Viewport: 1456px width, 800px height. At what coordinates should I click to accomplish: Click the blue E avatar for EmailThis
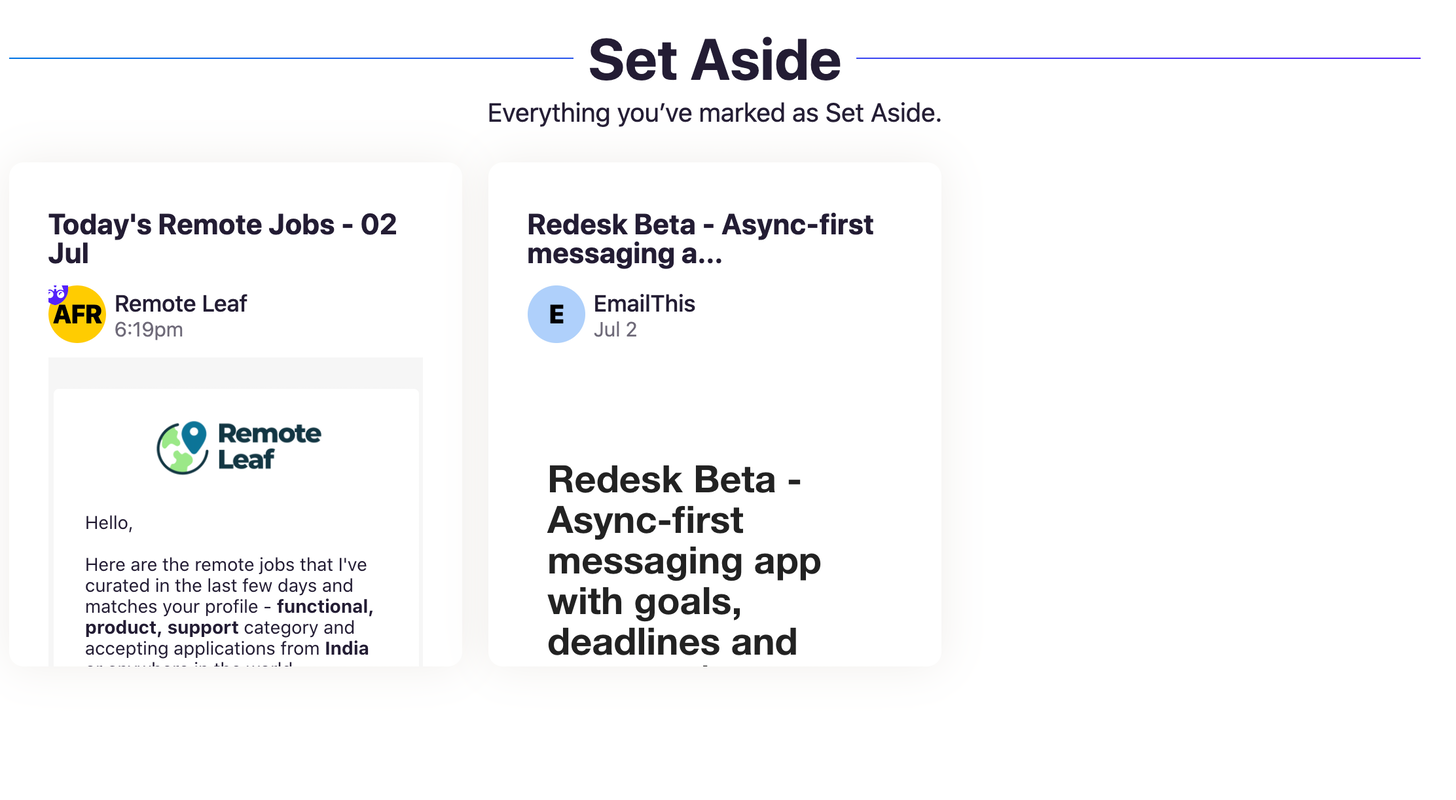(556, 314)
